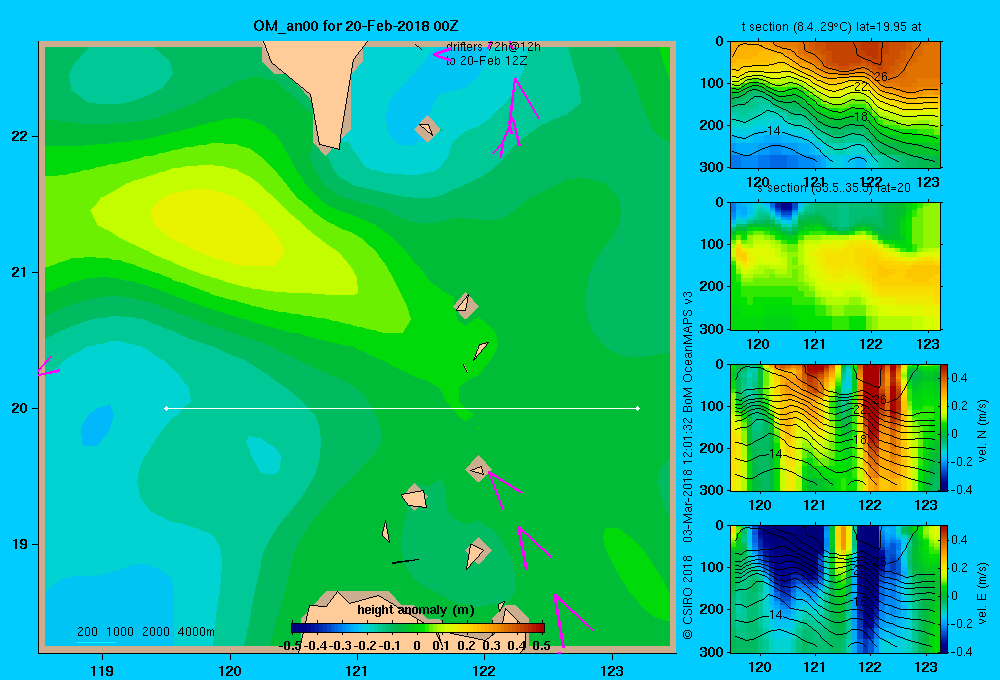This screenshot has width=1000, height=680.
Task: Click latitude label 19 on main map
Action: point(20,544)
